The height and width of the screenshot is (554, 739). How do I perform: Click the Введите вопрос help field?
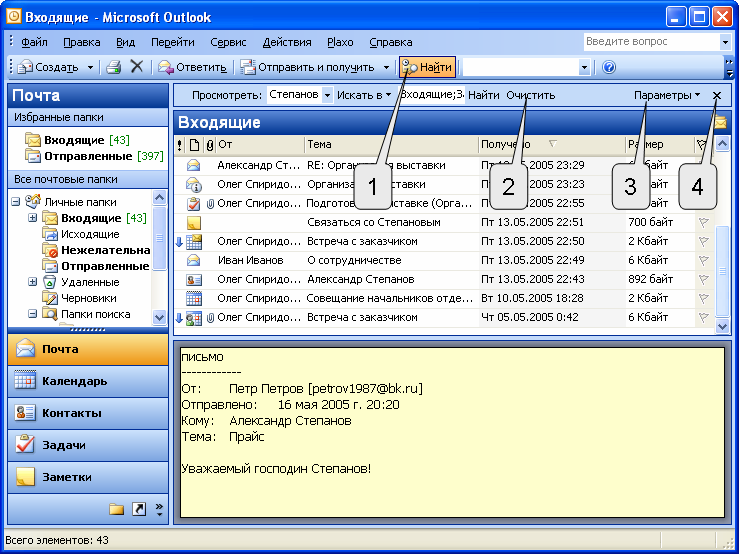pyautogui.click(x=651, y=41)
